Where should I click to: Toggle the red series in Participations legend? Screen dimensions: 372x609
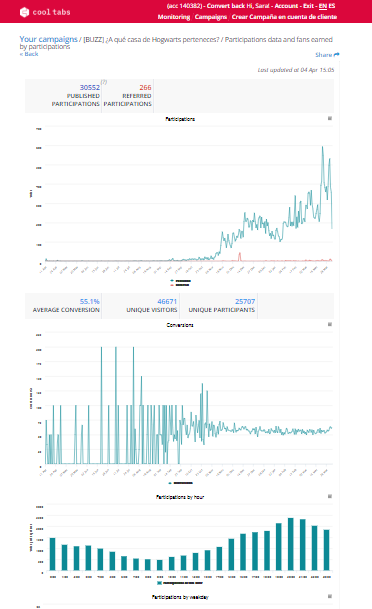tap(180, 285)
